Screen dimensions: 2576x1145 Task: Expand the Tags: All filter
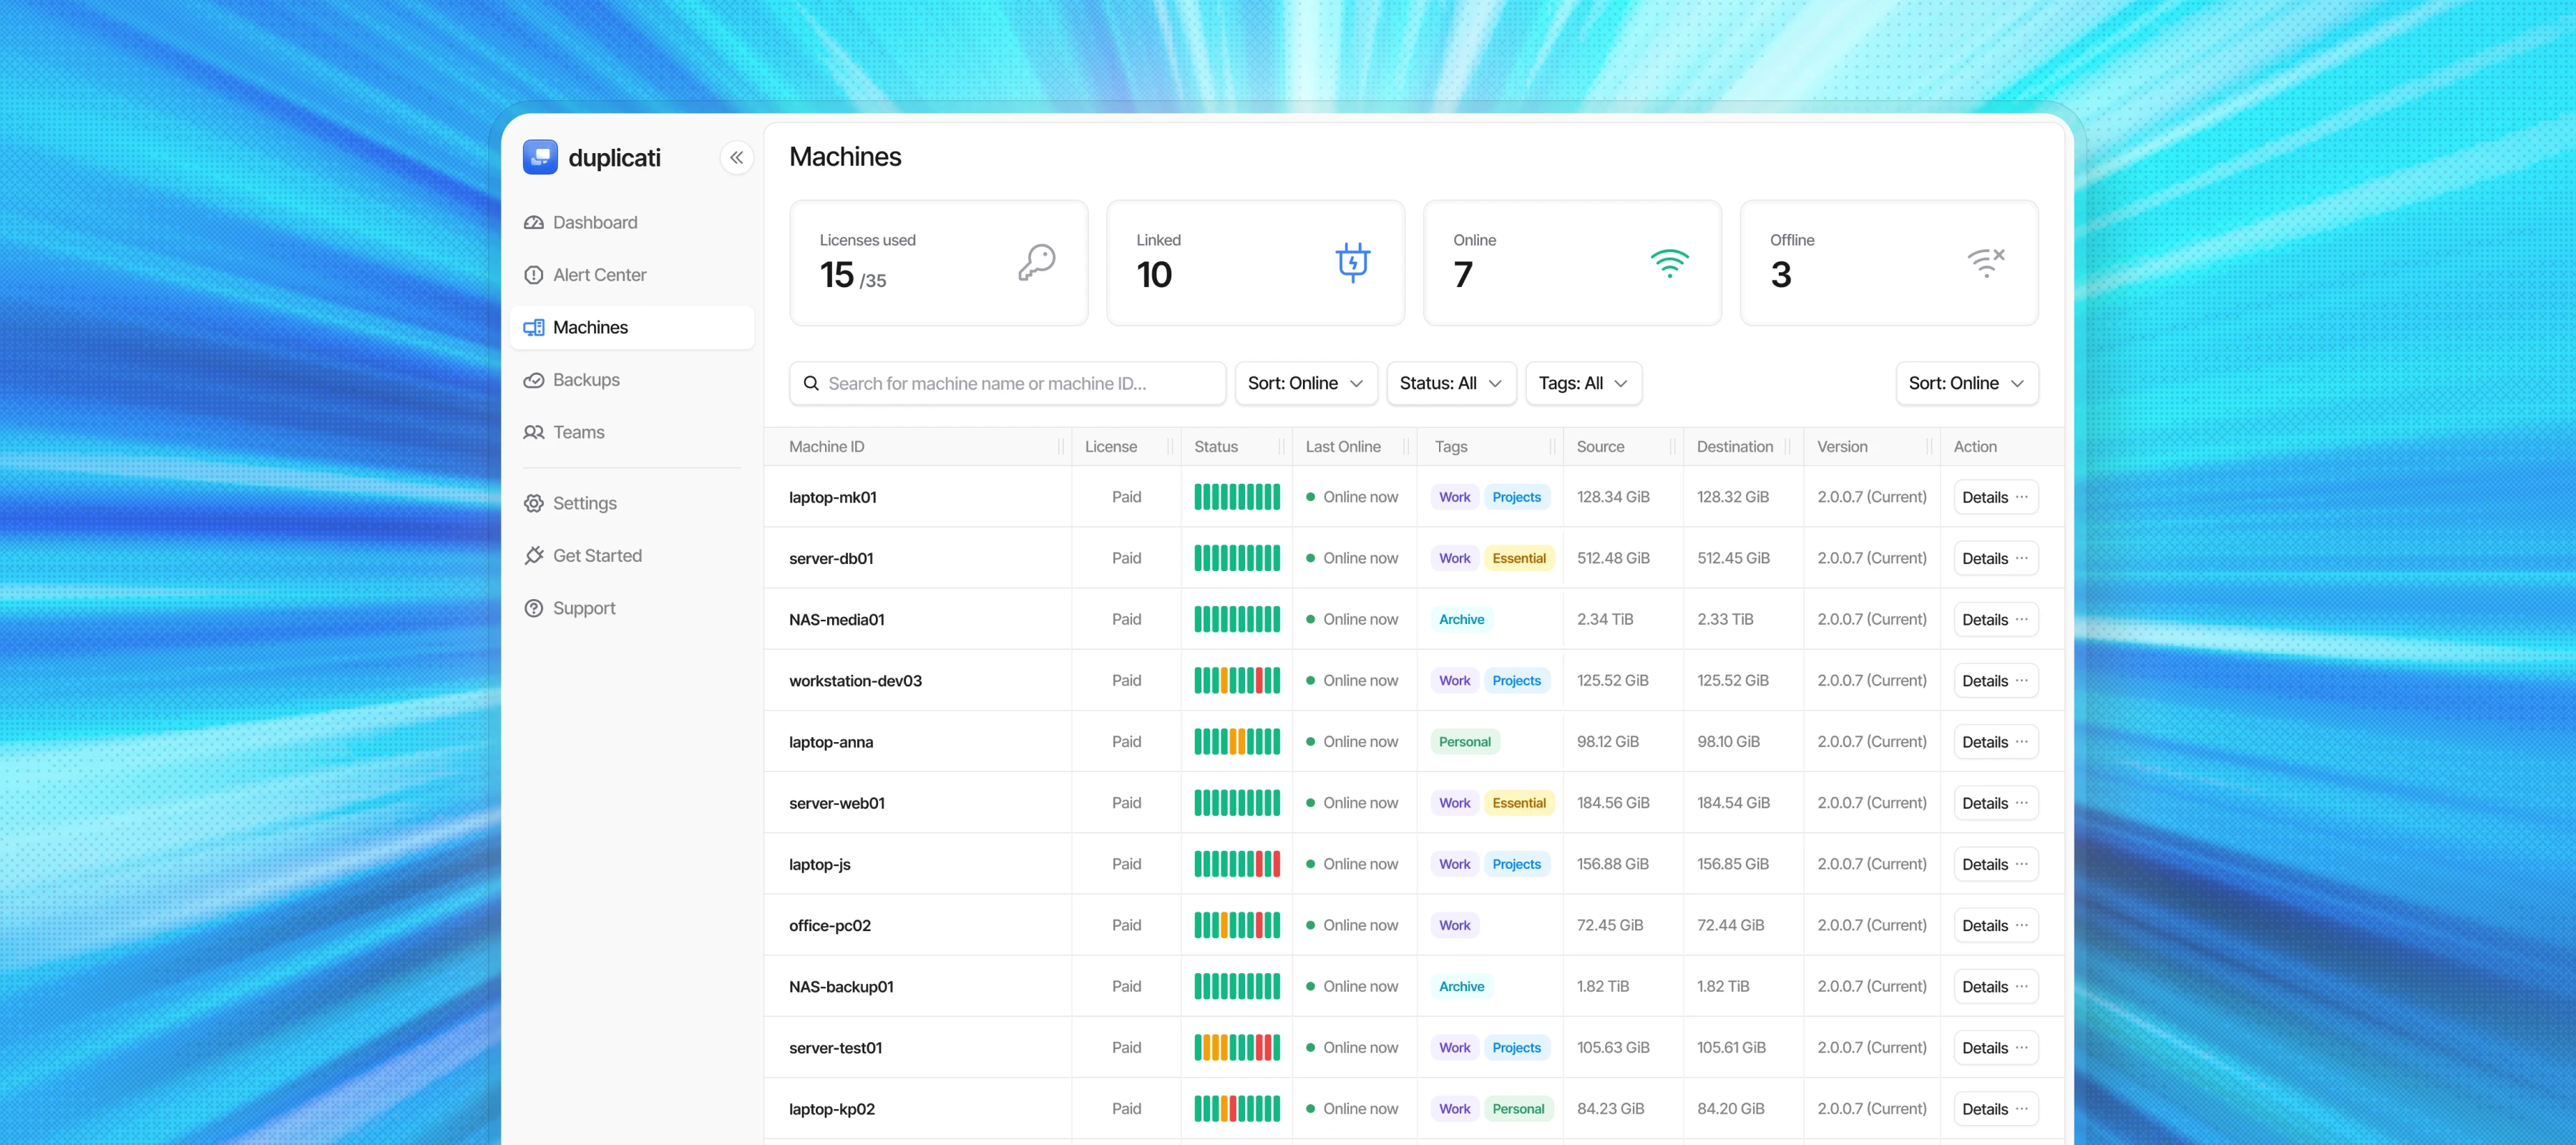pyautogui.click(x=1582, y=383)
